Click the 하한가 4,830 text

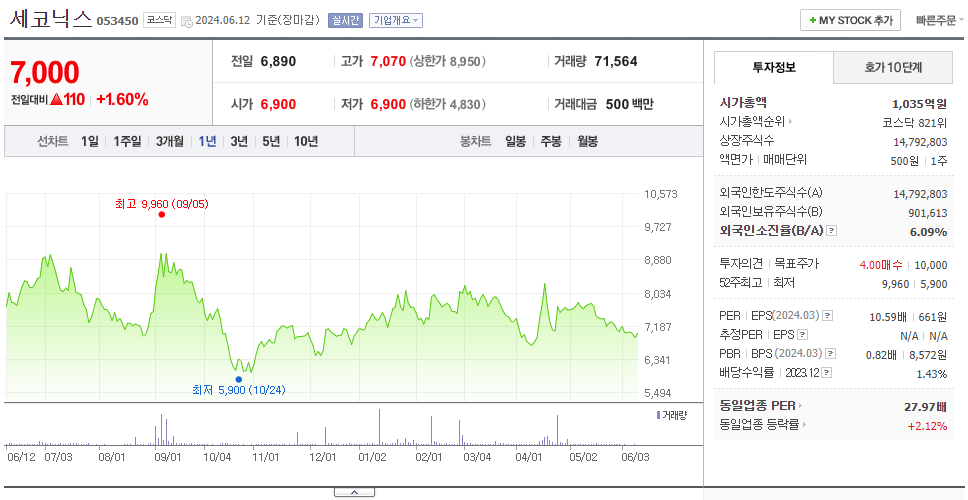pos(448,104)
